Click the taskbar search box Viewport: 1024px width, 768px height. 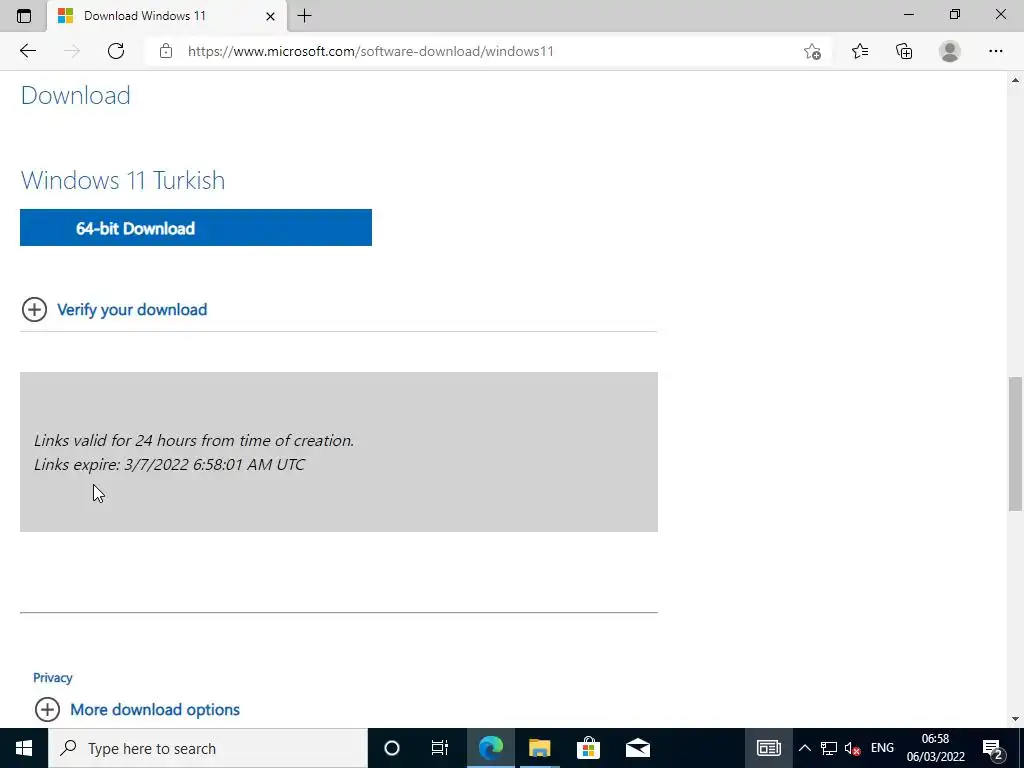(208, 748)
